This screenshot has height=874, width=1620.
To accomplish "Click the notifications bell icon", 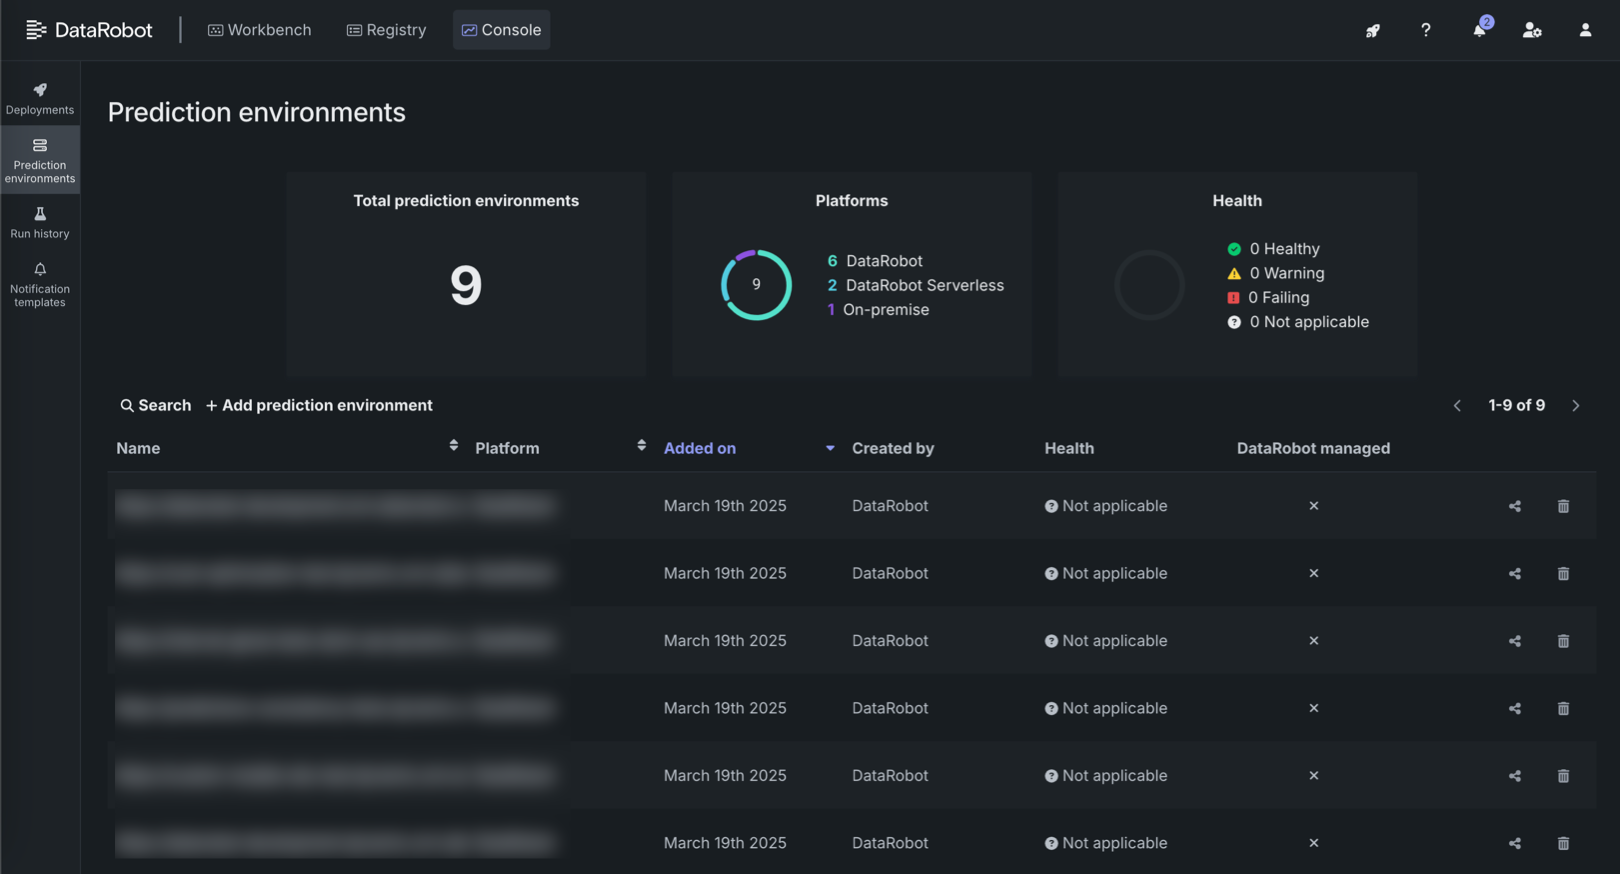I will pyautogui.click(x=1479, y=30).
